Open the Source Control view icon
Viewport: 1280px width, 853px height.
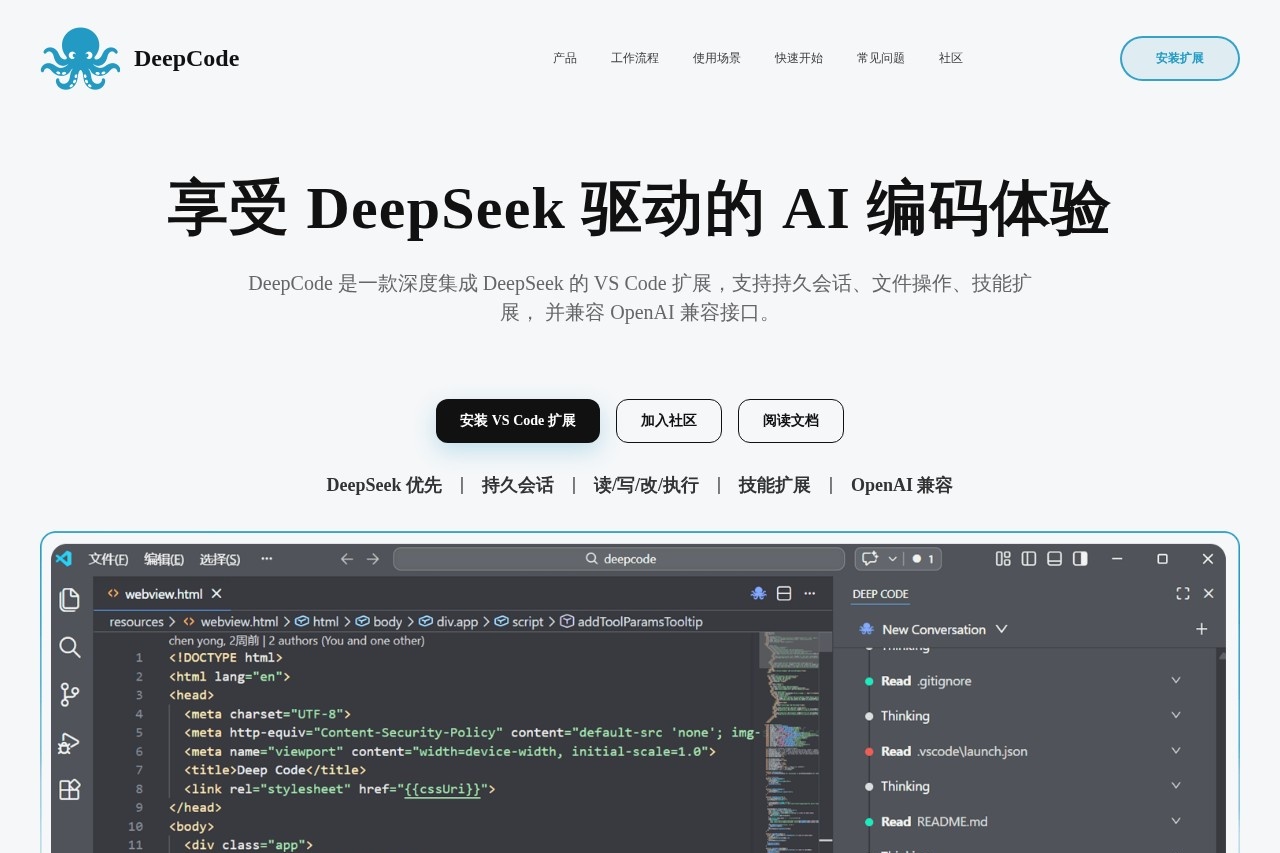click(69, 694)
